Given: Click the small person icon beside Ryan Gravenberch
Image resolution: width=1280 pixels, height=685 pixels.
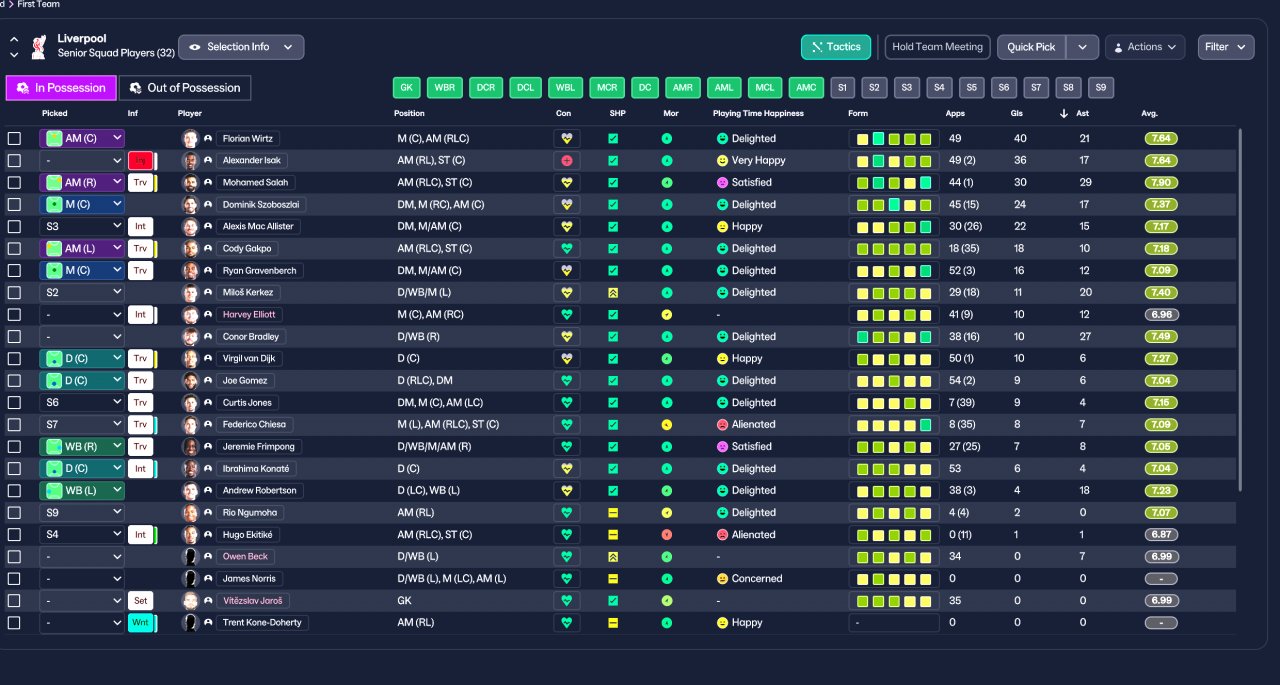Looking at the screenshot, I should click(208, 270).
